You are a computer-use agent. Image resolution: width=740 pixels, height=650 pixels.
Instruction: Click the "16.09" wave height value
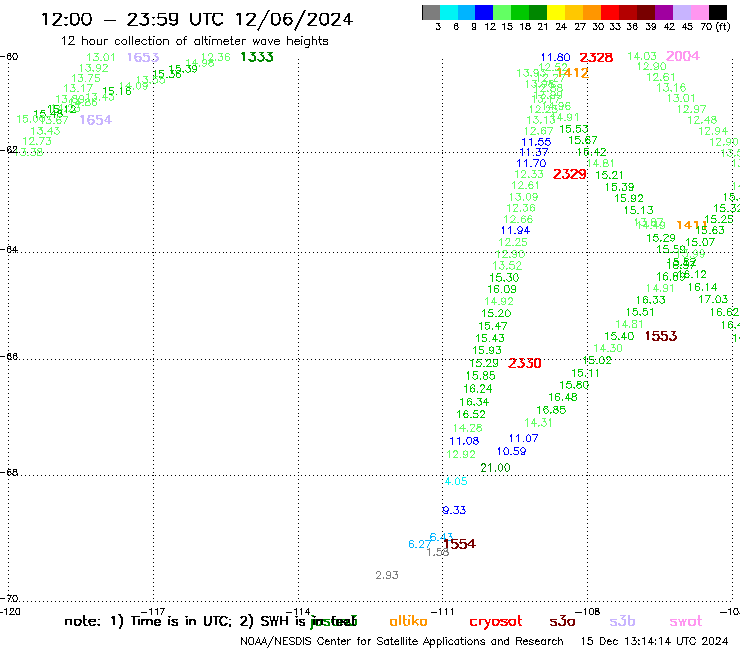click(502, 289)
